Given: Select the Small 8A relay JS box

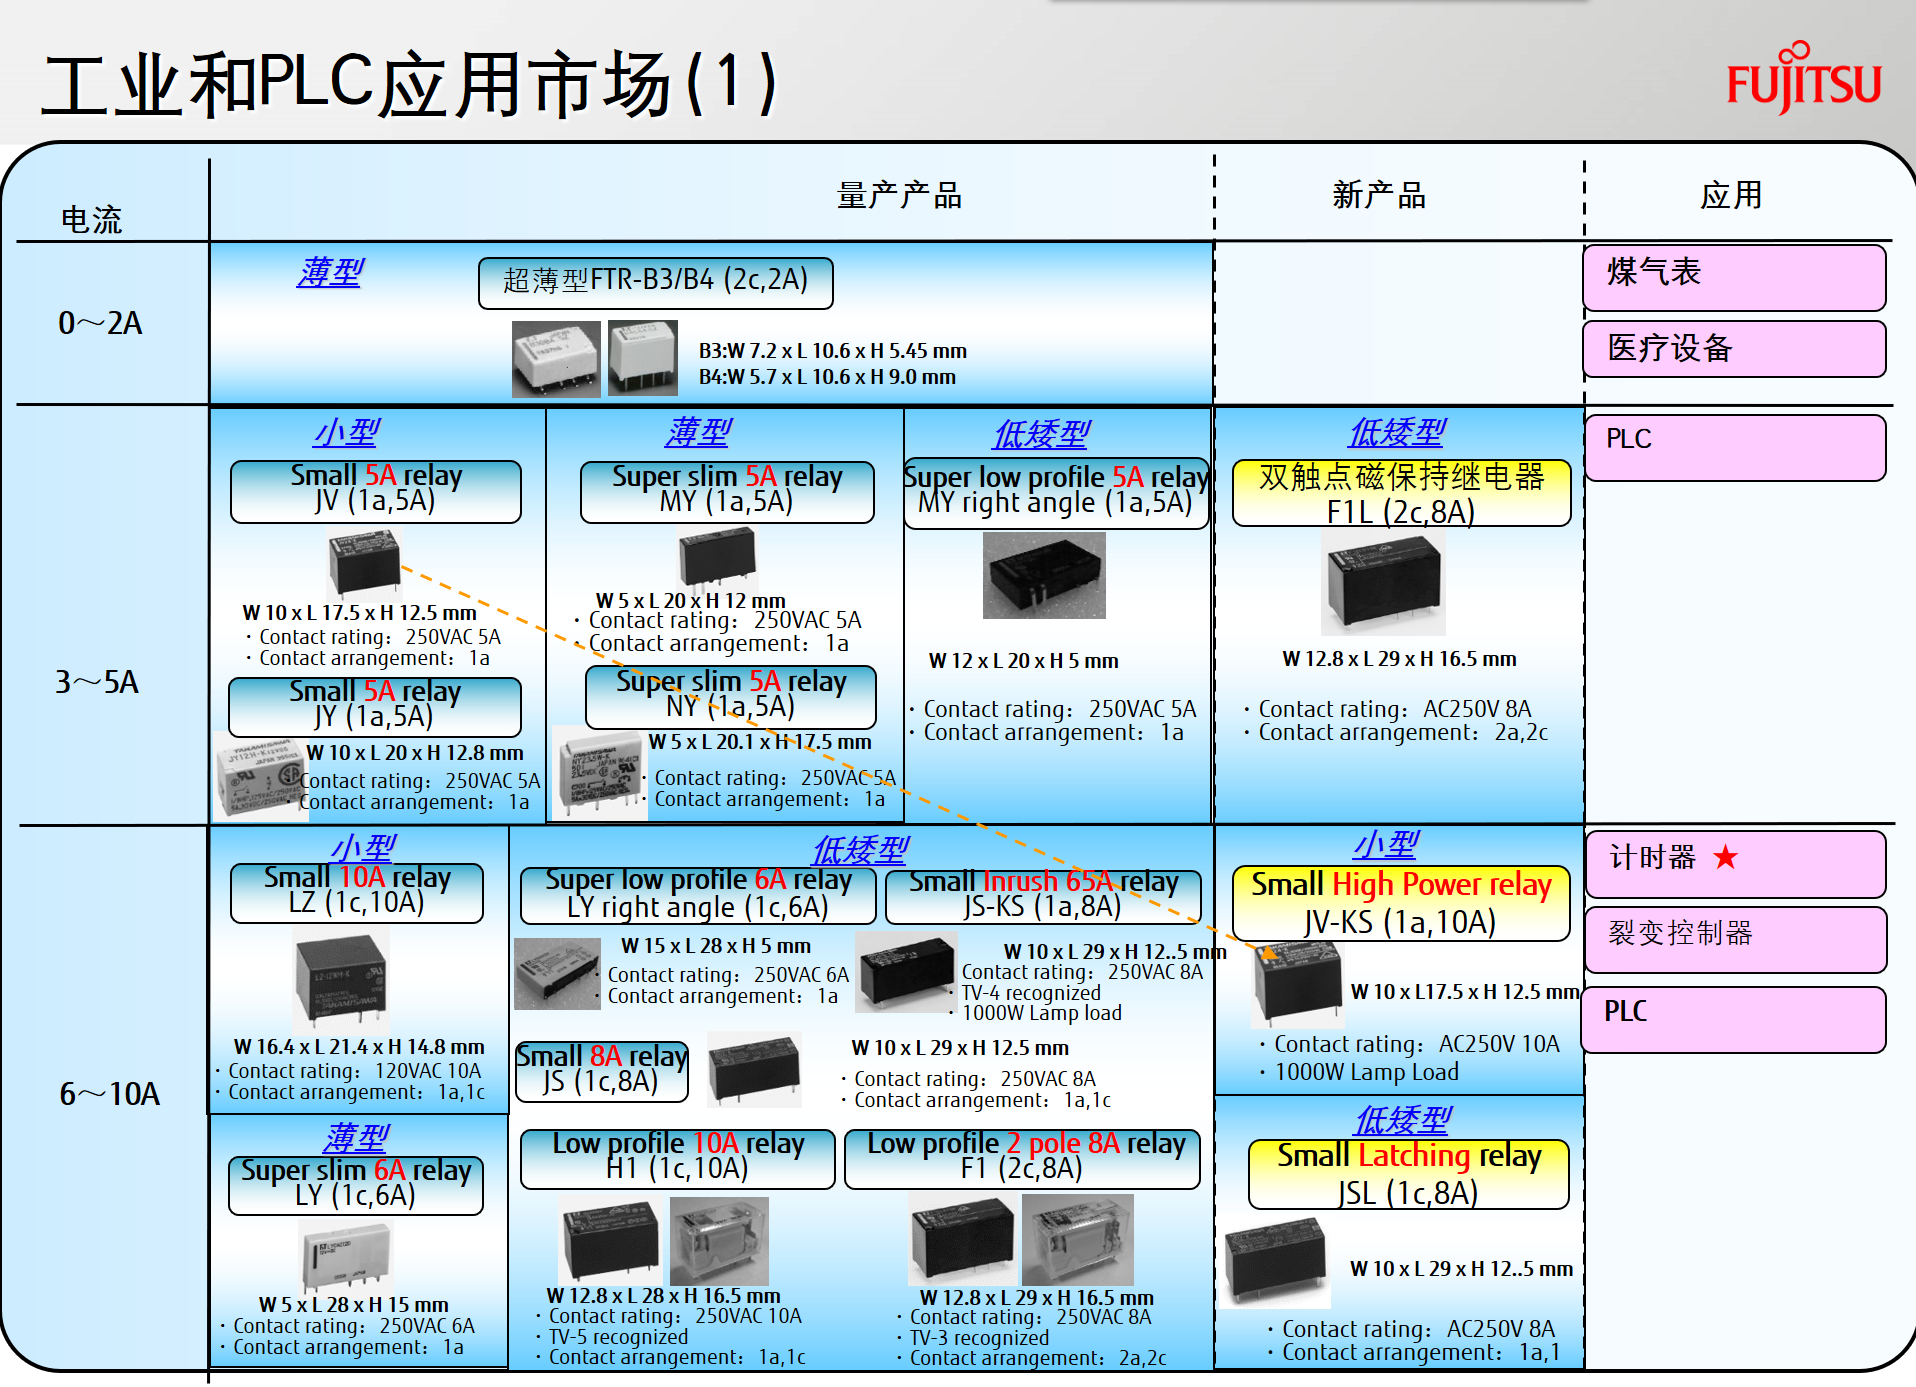Looking at the screenshot, I should 602,1071.
